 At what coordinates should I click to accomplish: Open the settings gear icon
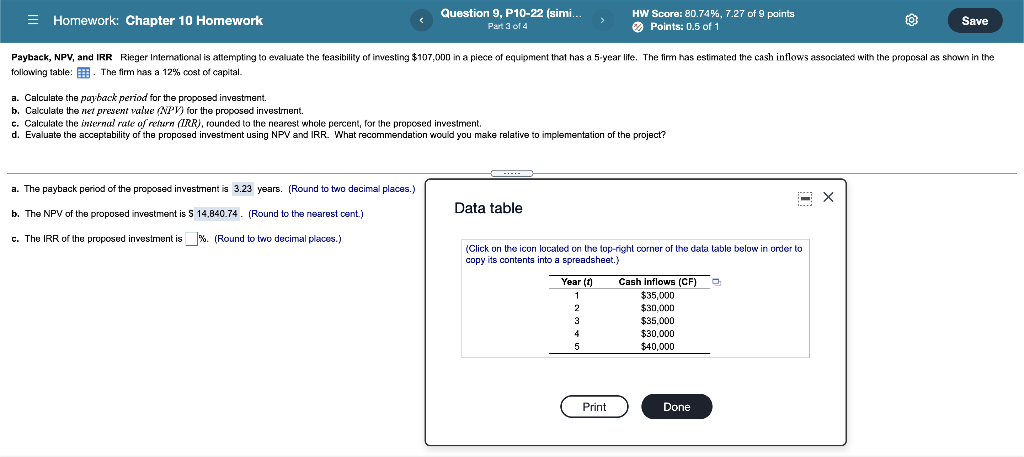coord(912,21)
